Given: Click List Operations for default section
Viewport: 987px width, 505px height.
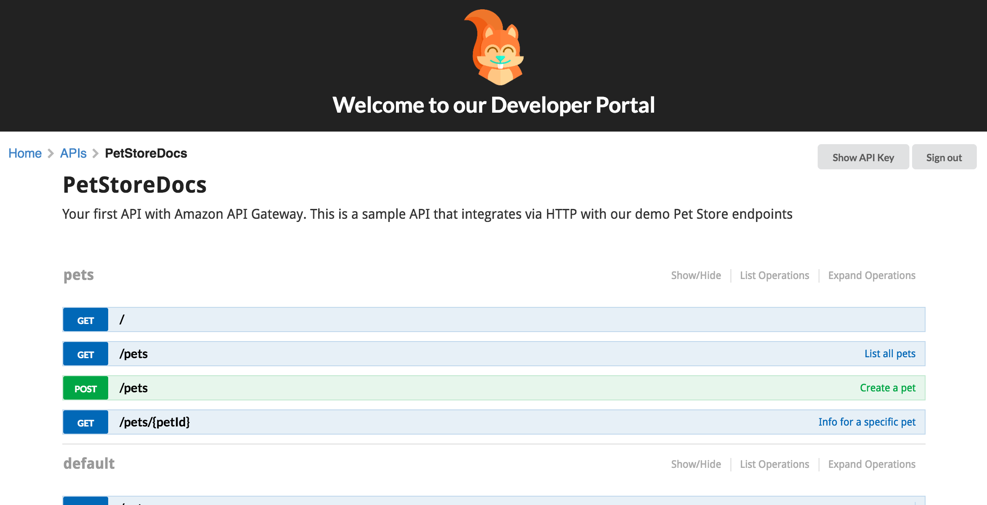Looking at the screenshot, I should [774, 464].
